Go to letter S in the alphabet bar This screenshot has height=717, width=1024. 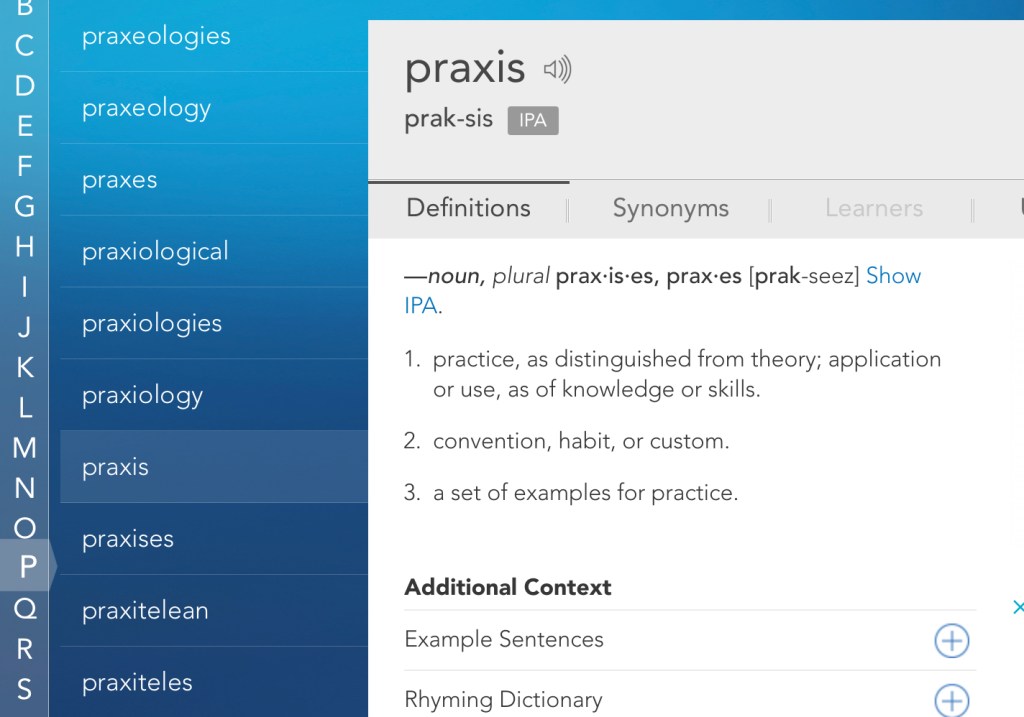[x=25, y=688]
